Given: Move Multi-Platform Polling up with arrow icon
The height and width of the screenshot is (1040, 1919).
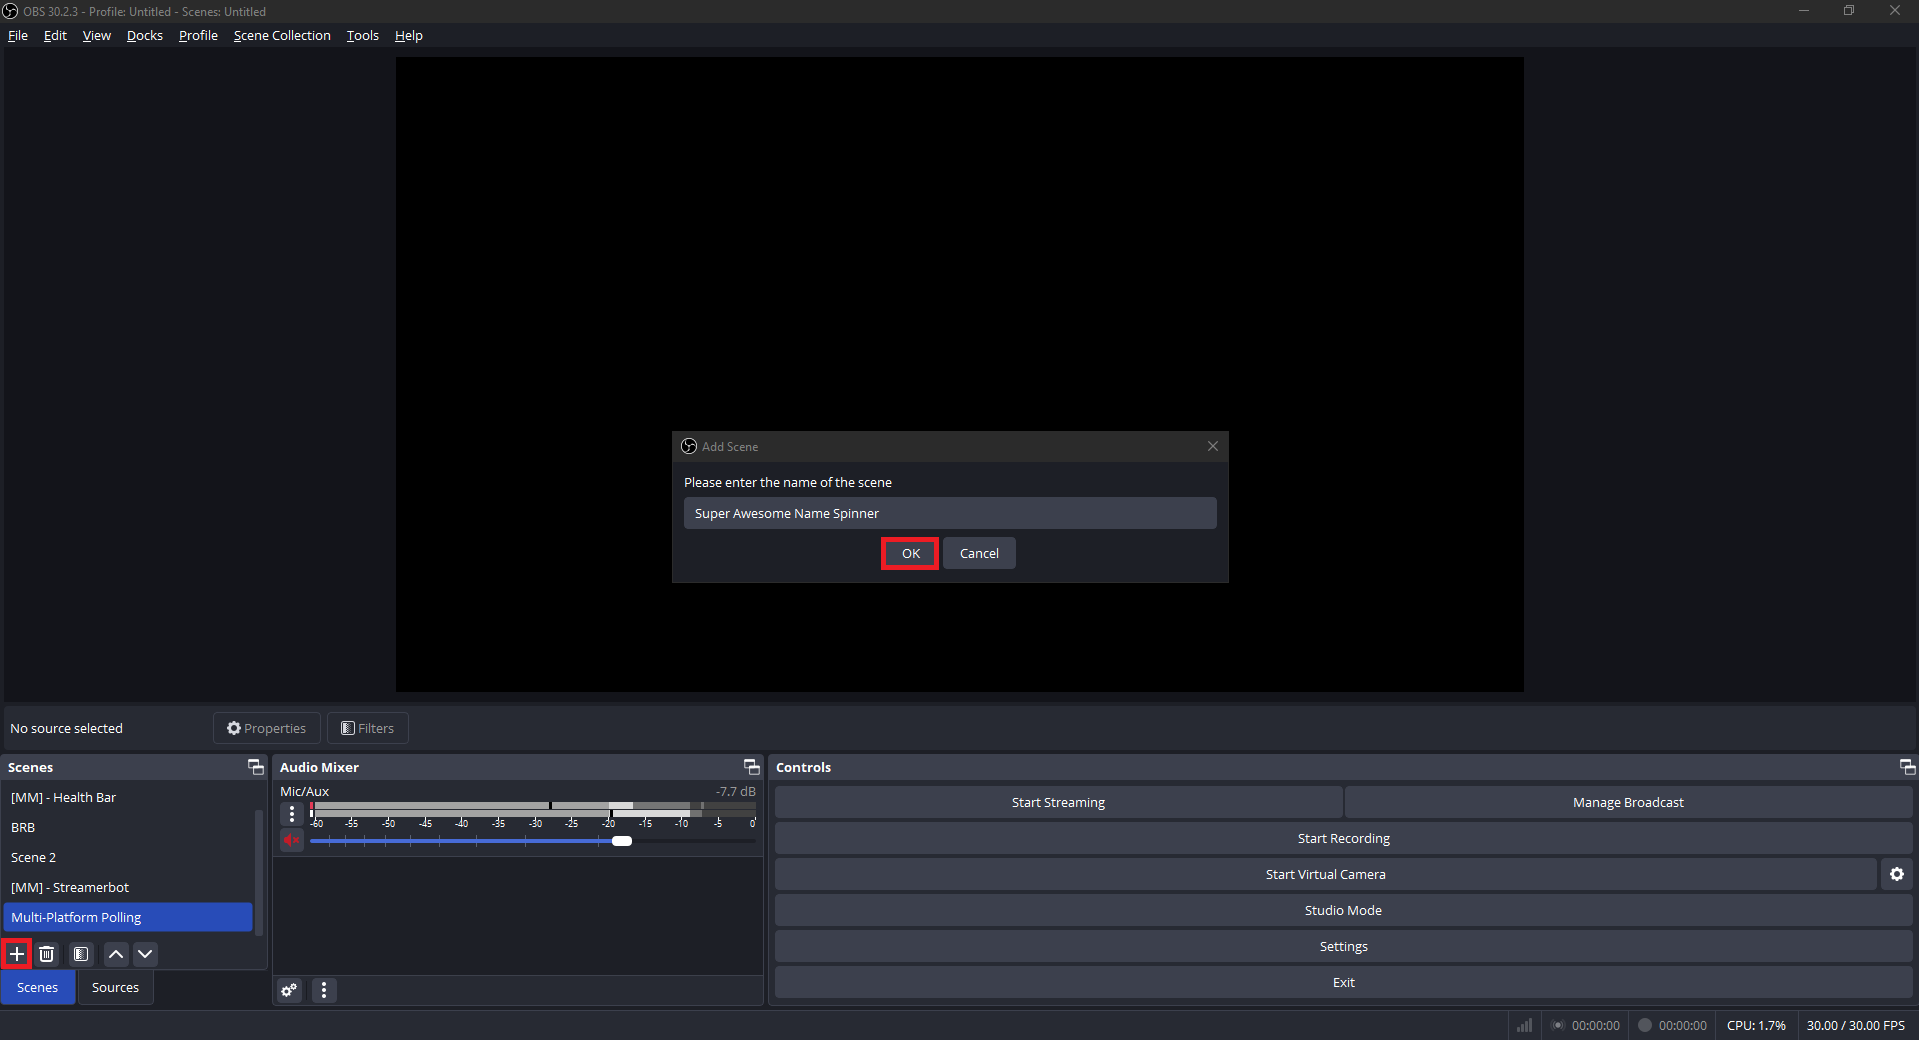Looking at the screenshot, I should coord(115,954).
